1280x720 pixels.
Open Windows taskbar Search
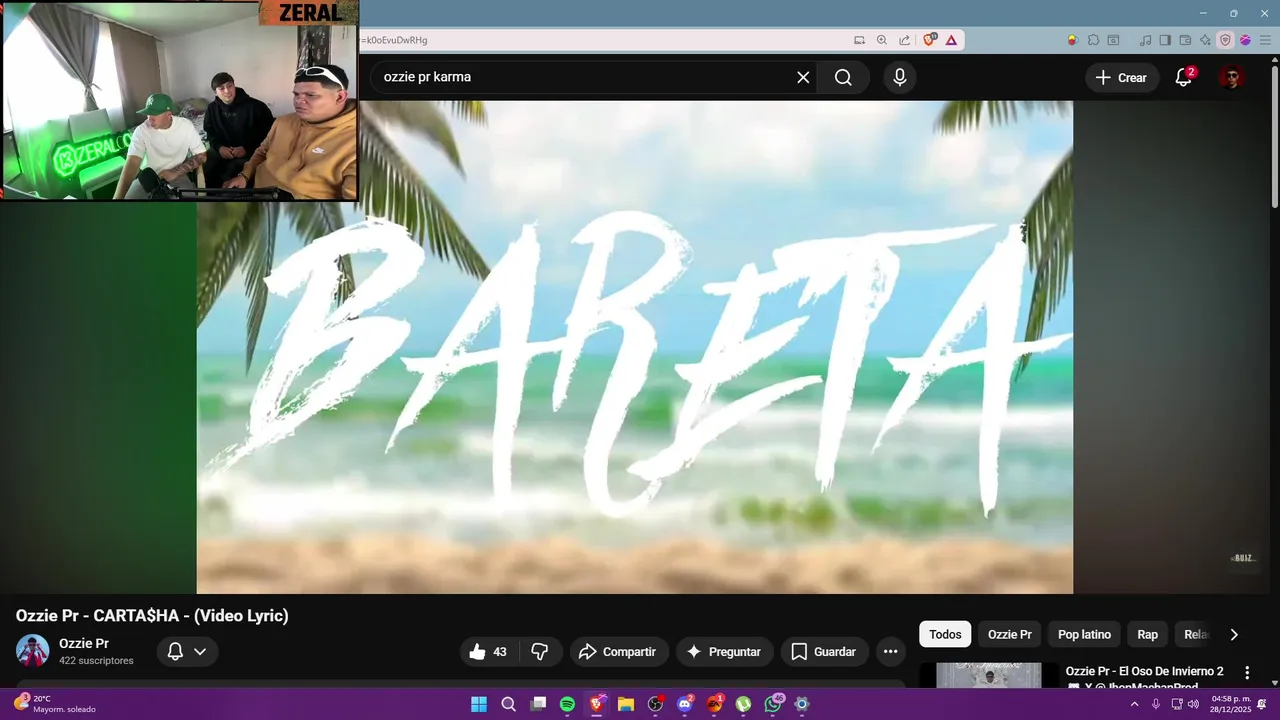coord(508,704)
